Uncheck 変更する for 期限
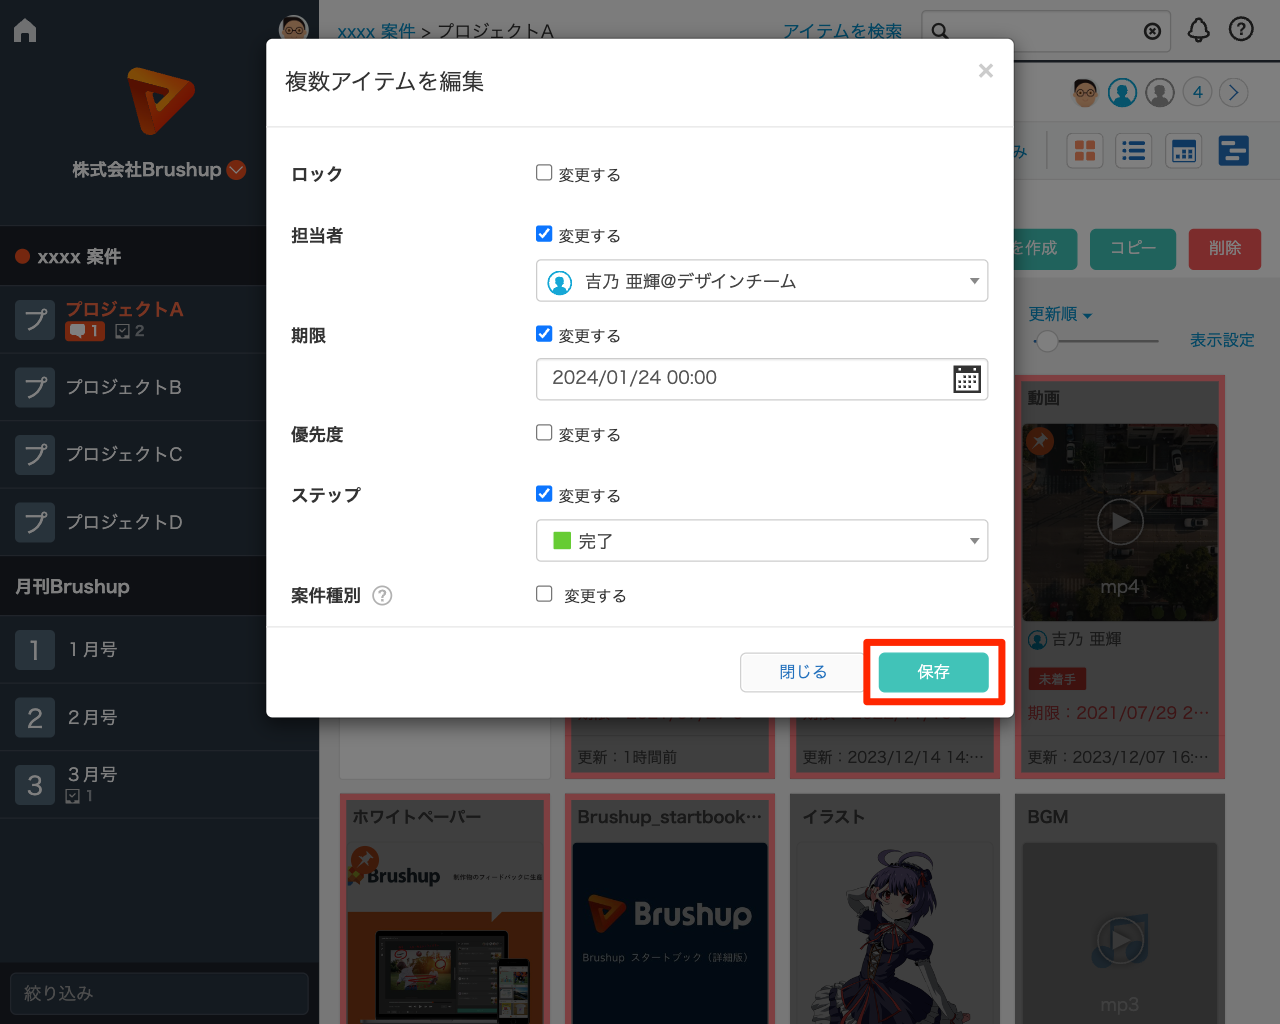This screenshot has width=1280, height=1024. pyautogui.click(x=544, y=334)
